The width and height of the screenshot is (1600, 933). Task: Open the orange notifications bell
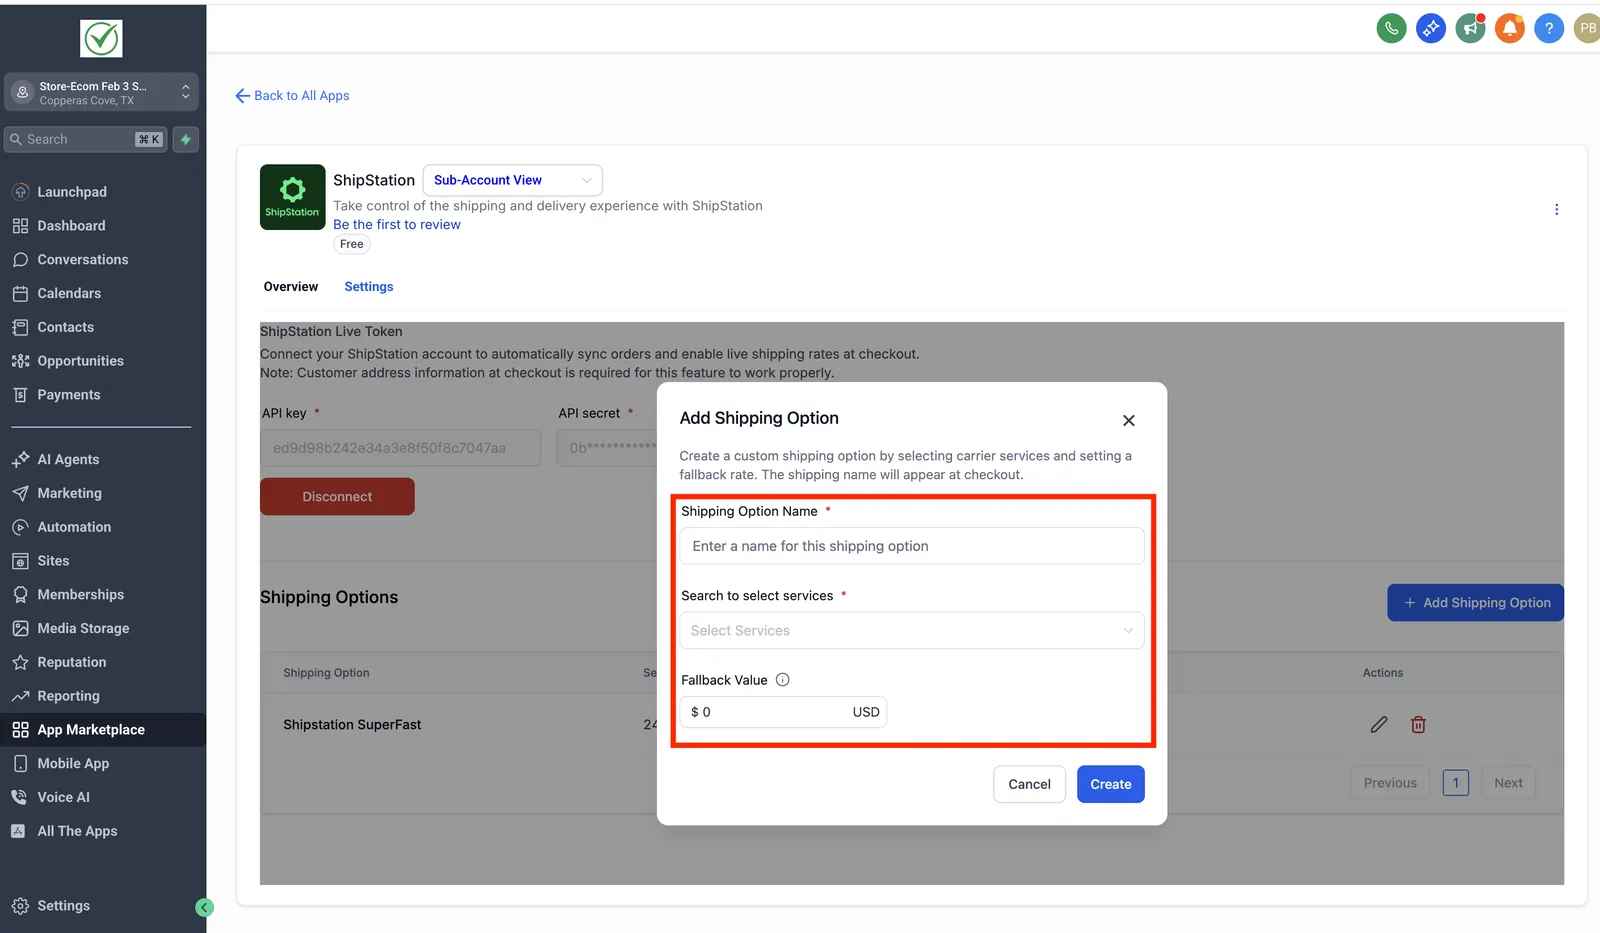coord(1510,28)
